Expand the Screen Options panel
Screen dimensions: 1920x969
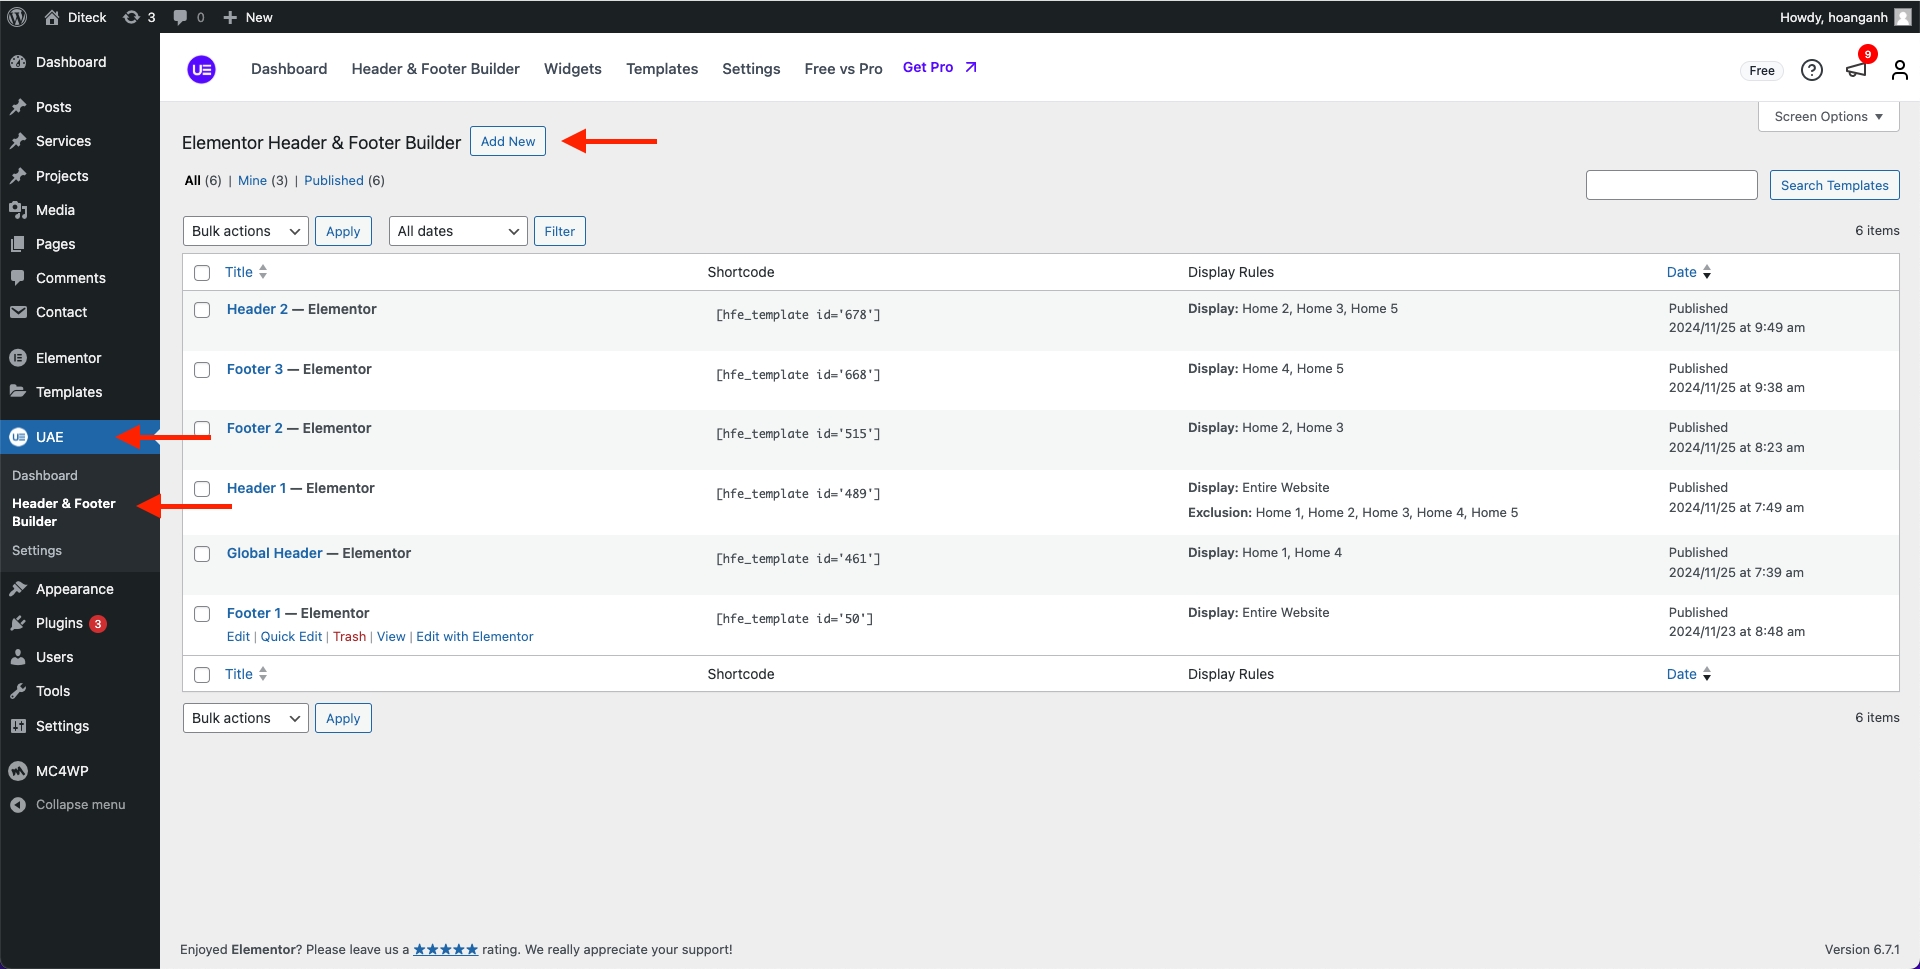1827,116
